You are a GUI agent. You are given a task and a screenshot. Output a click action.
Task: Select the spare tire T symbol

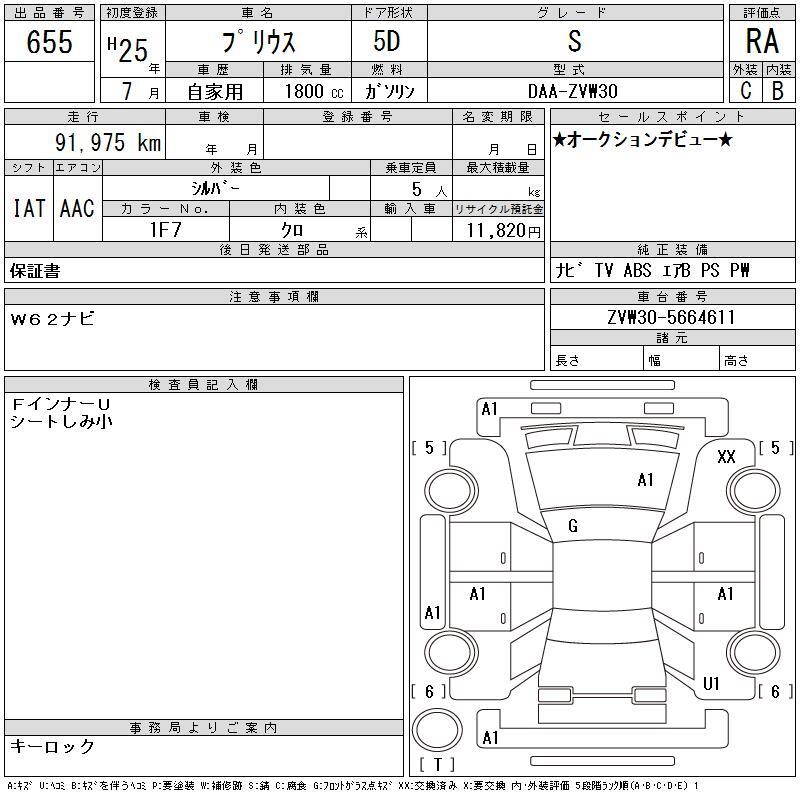437,764
